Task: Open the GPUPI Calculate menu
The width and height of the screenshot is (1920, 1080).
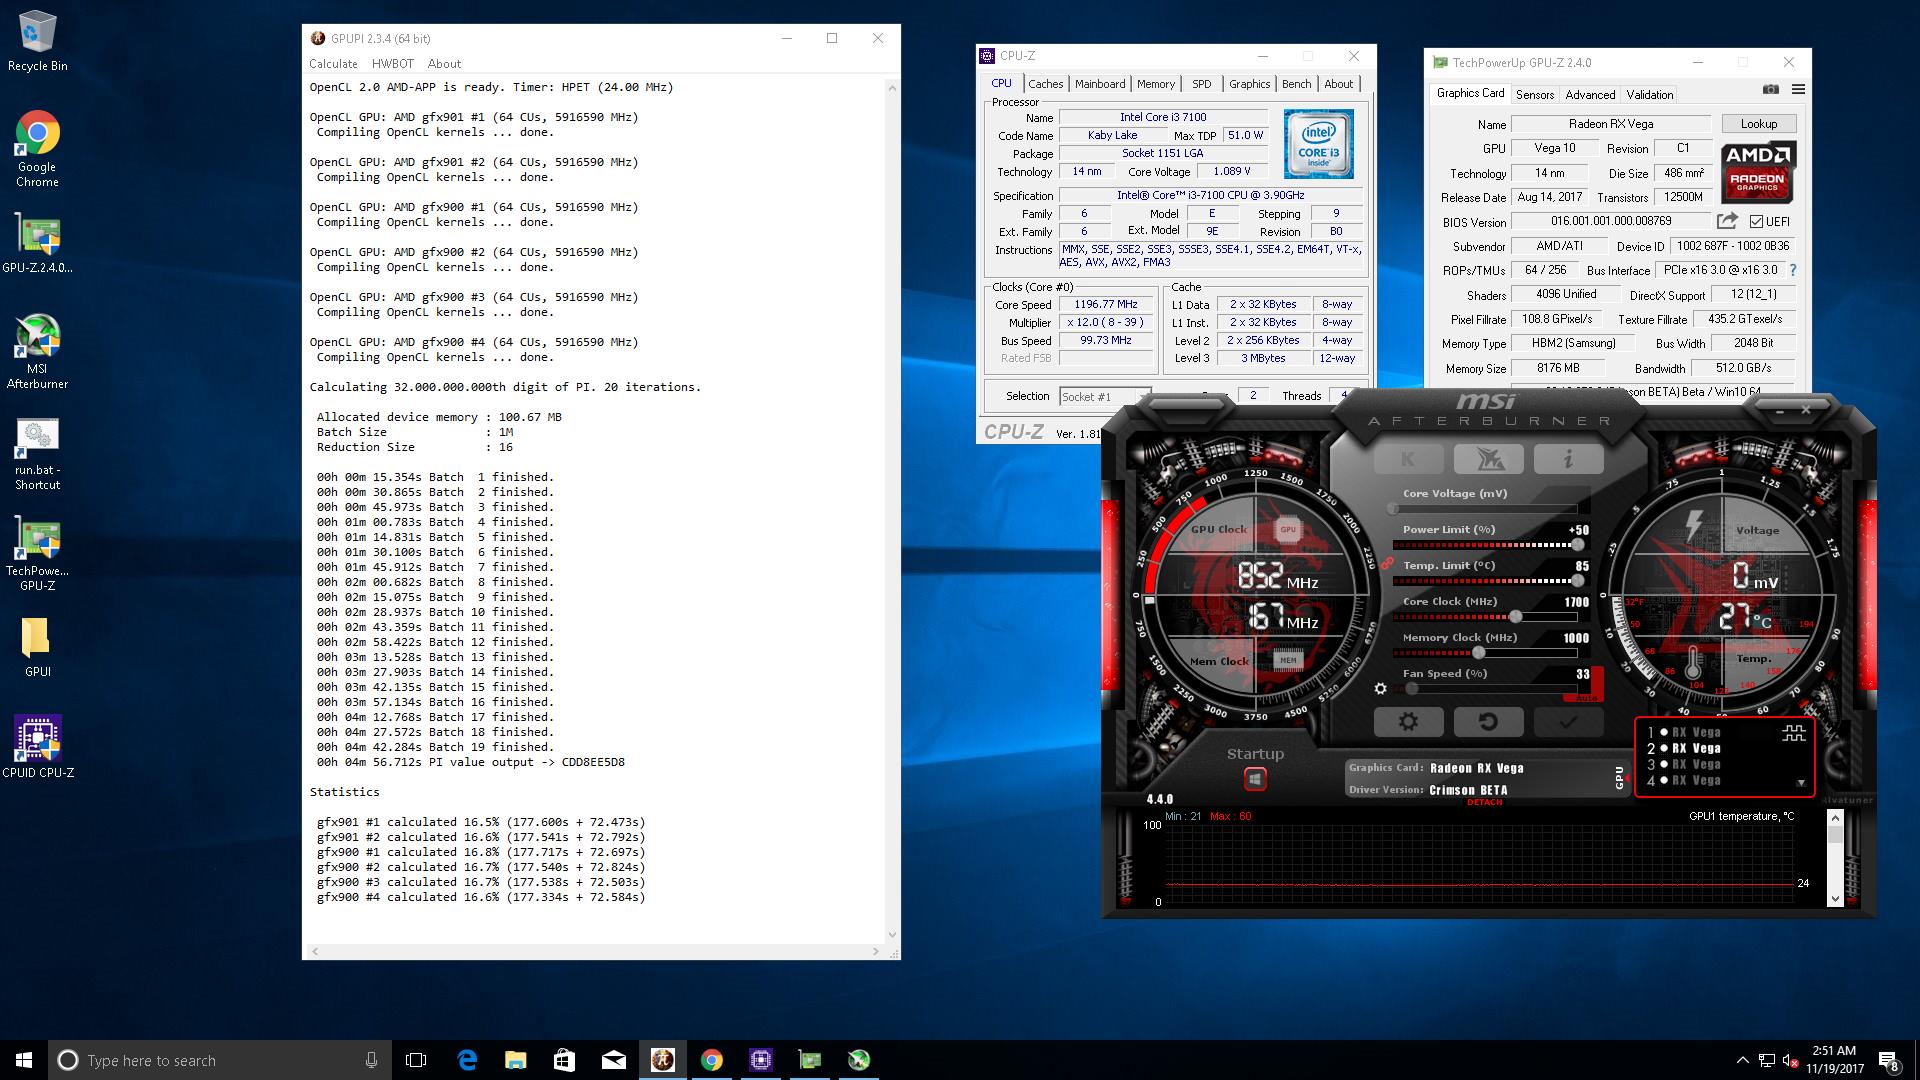Action: tap(333, 63)
